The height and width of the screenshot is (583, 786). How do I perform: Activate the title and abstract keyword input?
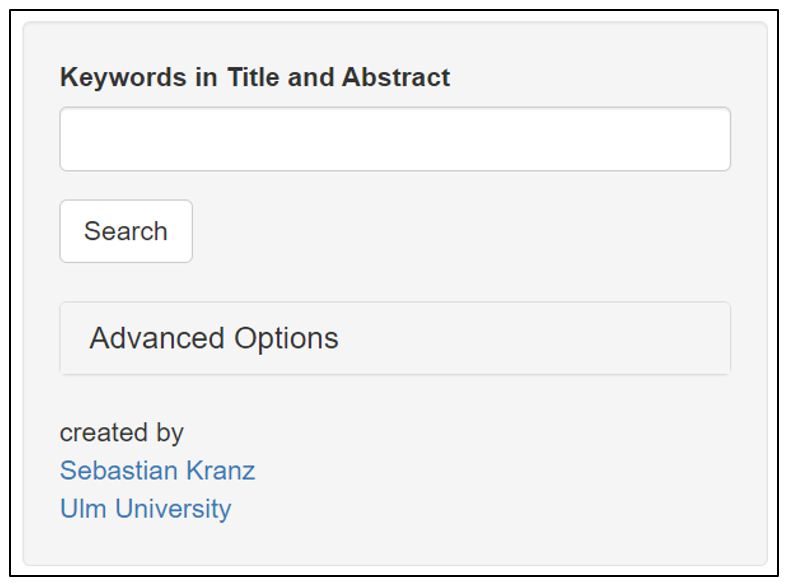(395, 139)
